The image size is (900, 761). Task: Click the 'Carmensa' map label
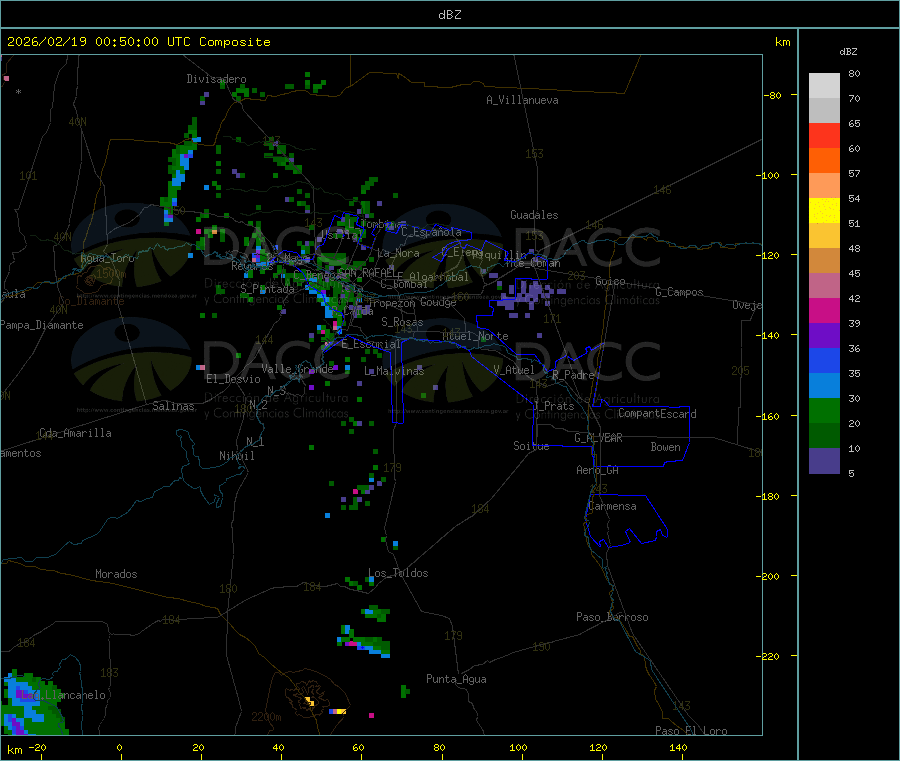(612, 506)
